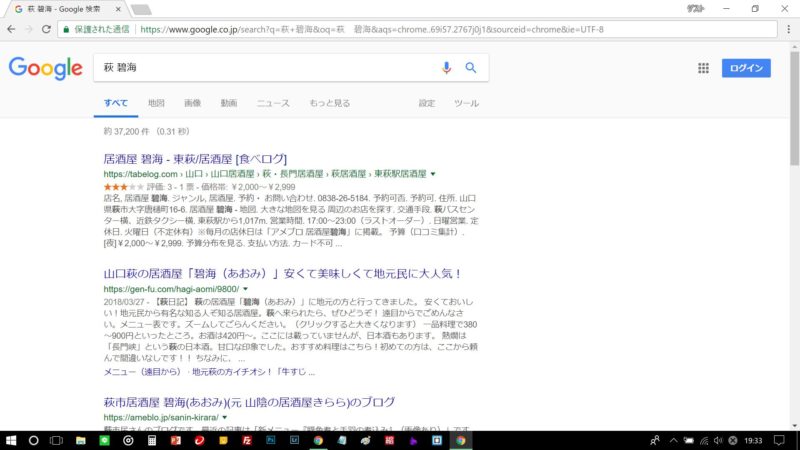Image resolution: width=800 pixels, height=450 pixels.
Task: Follow the メニュー（遠目から） sitelink
Action: coord(142,372)
